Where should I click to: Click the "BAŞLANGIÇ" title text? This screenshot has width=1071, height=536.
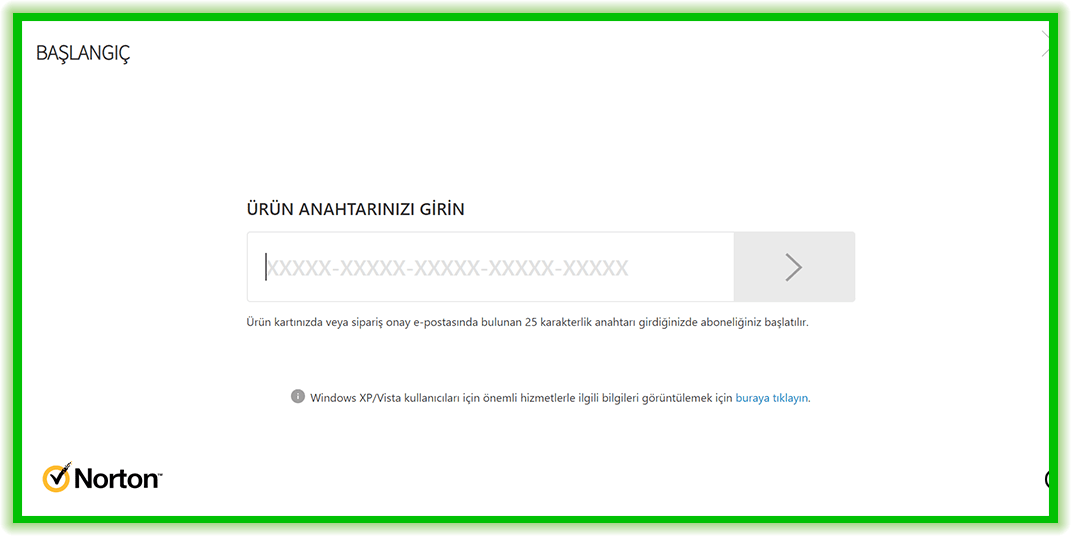(x=83, y=53)
